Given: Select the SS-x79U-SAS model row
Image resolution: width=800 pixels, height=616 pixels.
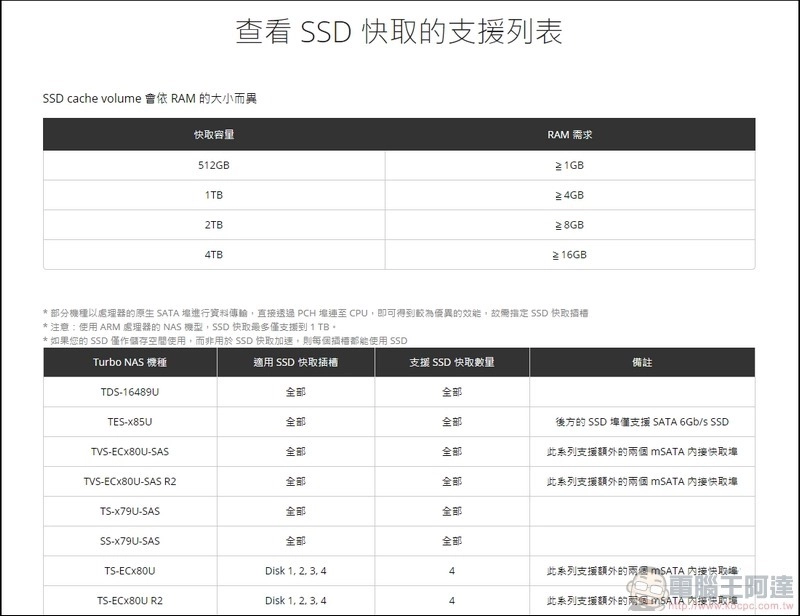Looking at the screenshot, I should coord(130,539).
